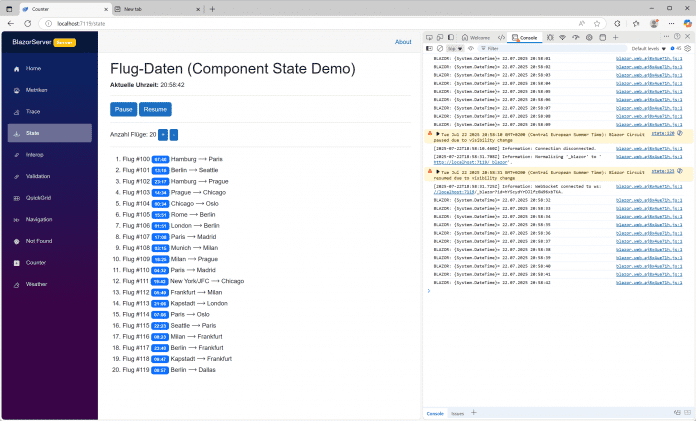The width and height of the screenshot is (696, 421).
Task: Switch to the Issues drawer tab
Action: (x=457, y=413)
